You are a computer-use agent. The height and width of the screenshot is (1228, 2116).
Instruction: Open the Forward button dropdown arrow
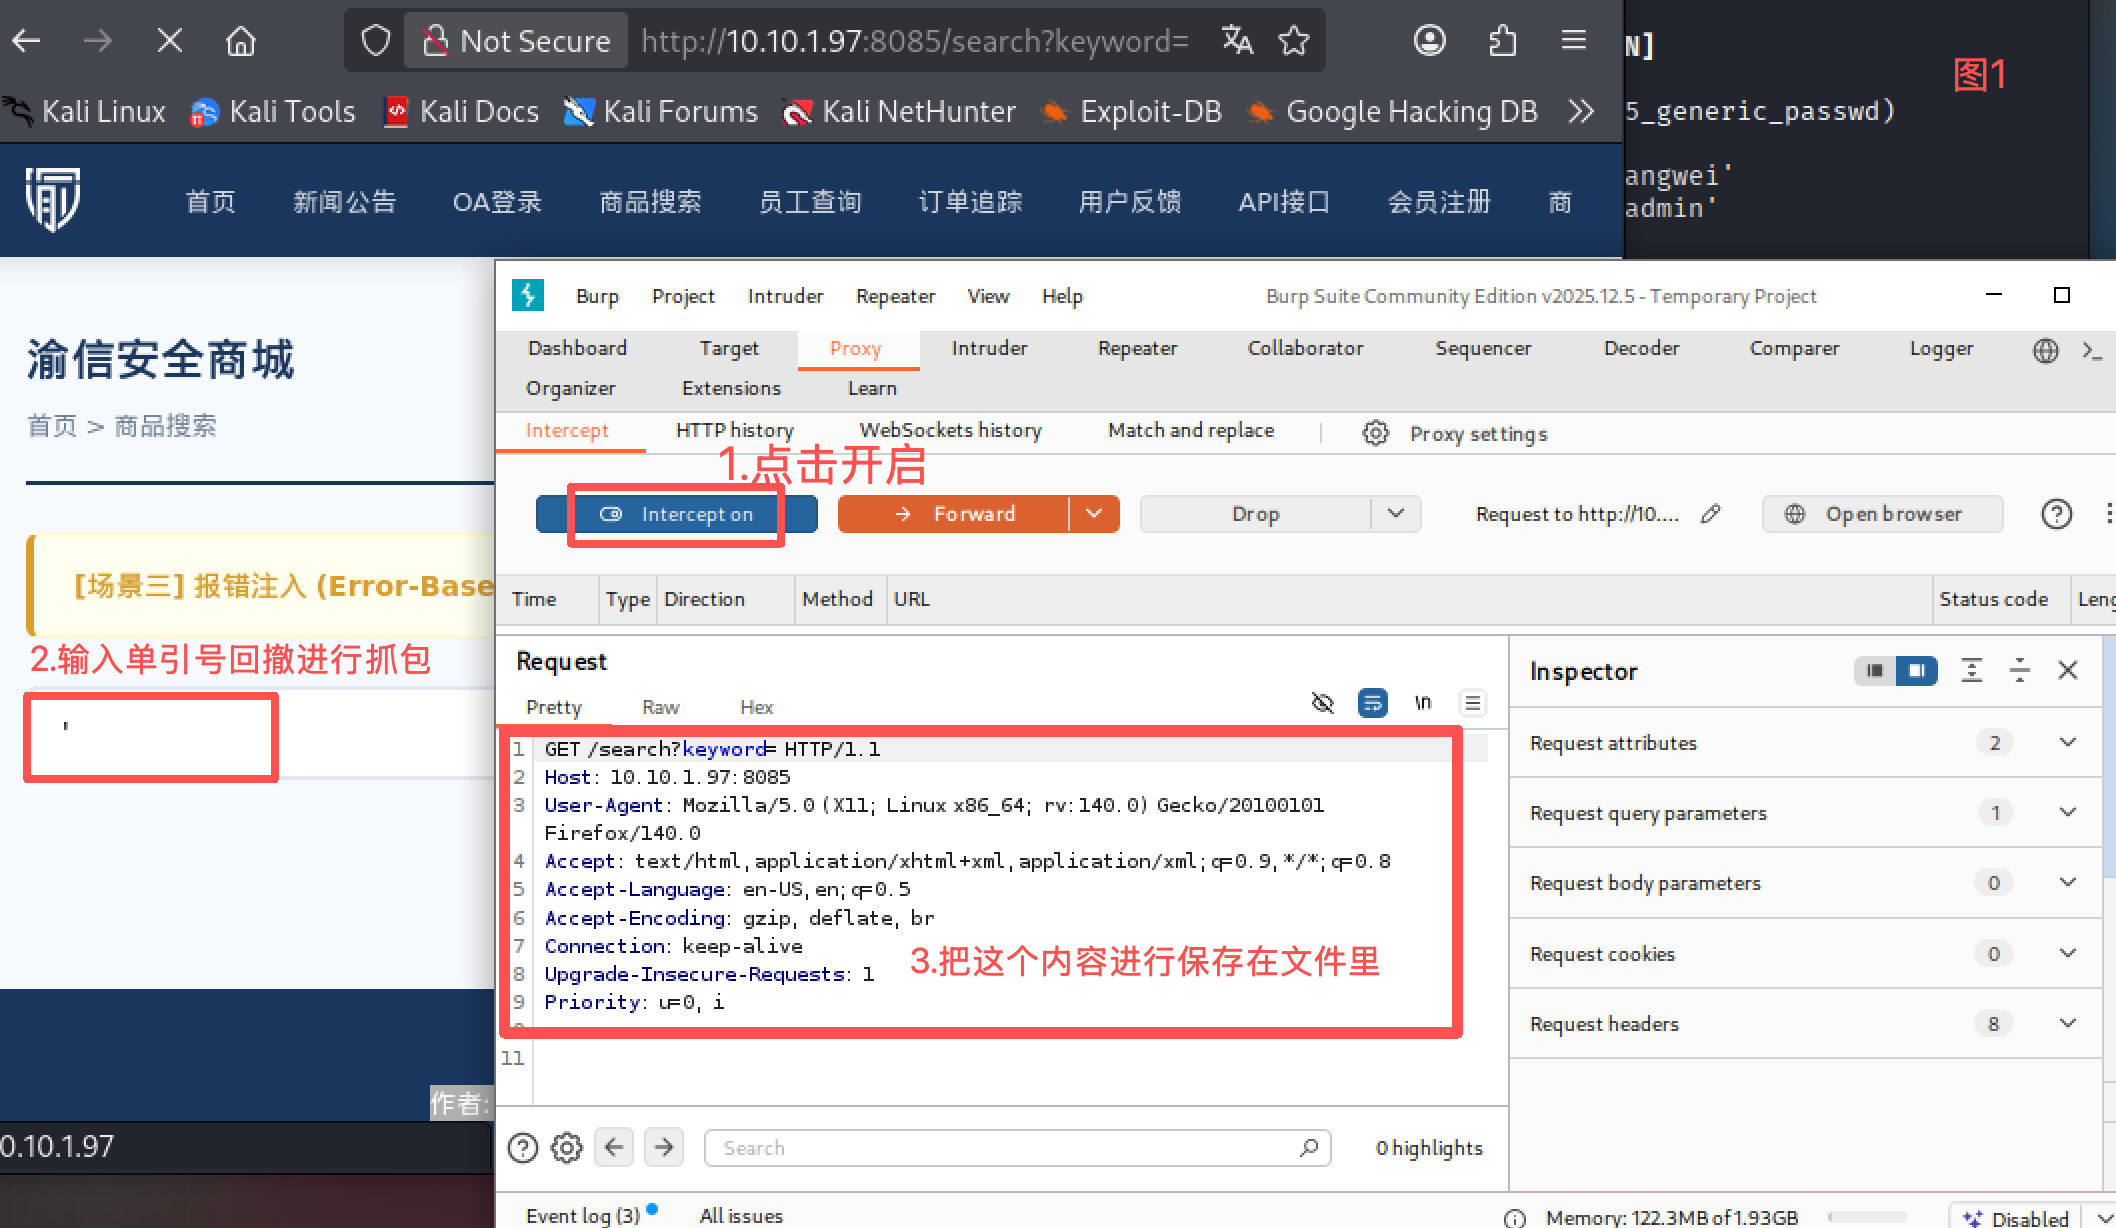point(1094,514)
